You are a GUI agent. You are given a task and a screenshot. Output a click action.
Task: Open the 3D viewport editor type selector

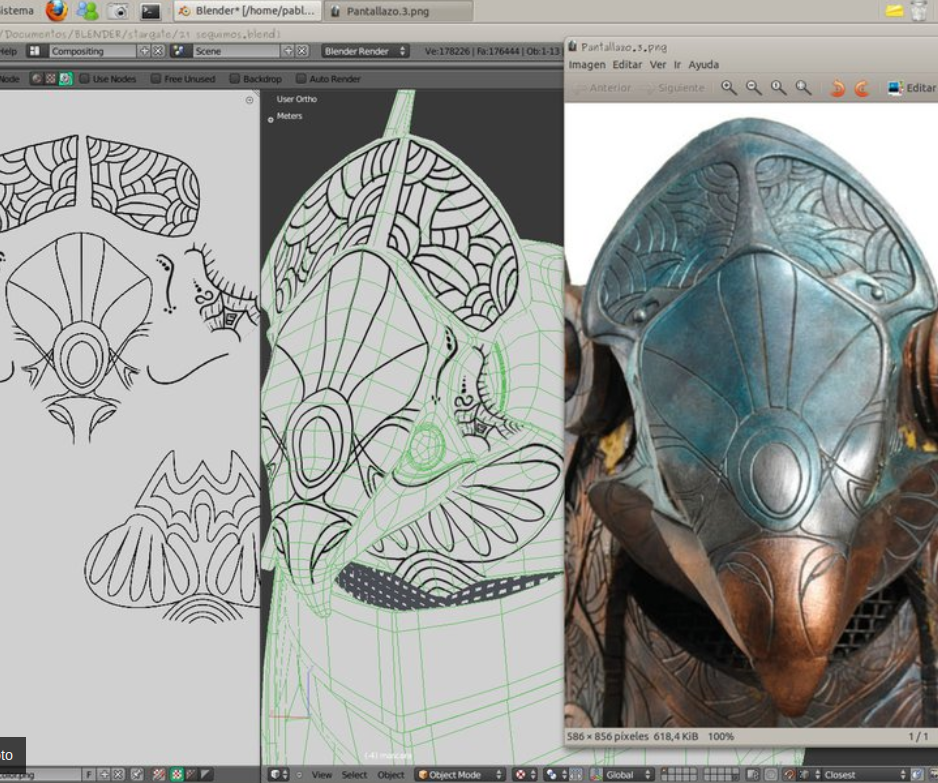click(279, 775)
